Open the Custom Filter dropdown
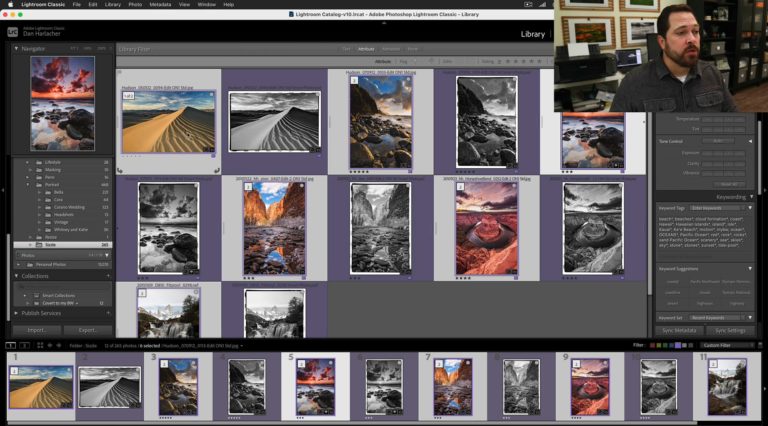This screenshot has height=426, width=768. 728,345
